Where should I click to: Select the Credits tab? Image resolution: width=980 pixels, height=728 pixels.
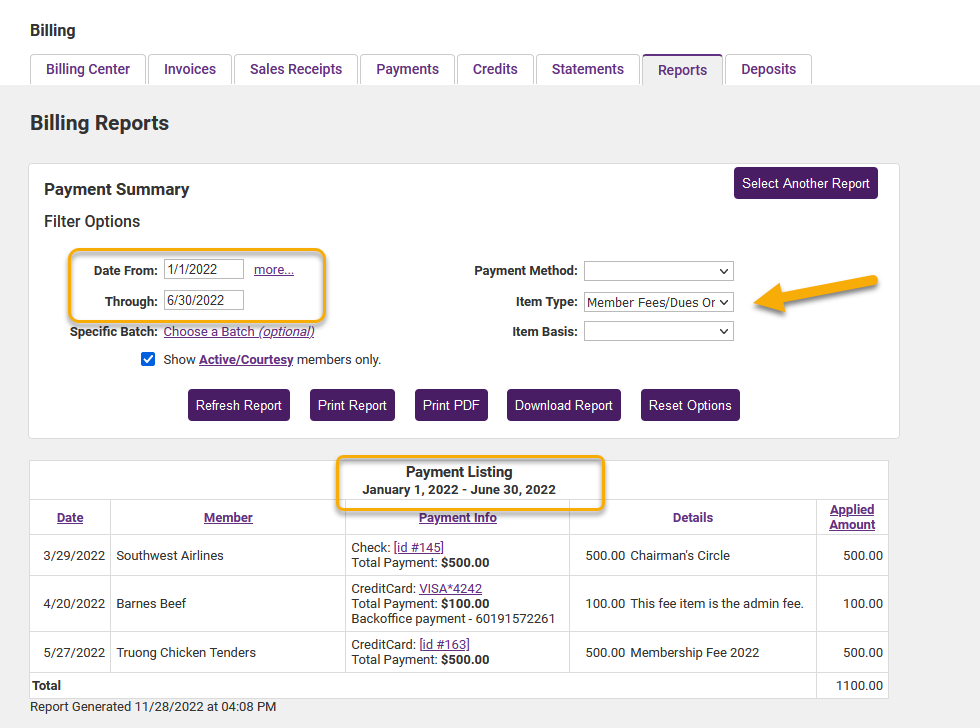point(495,69)
